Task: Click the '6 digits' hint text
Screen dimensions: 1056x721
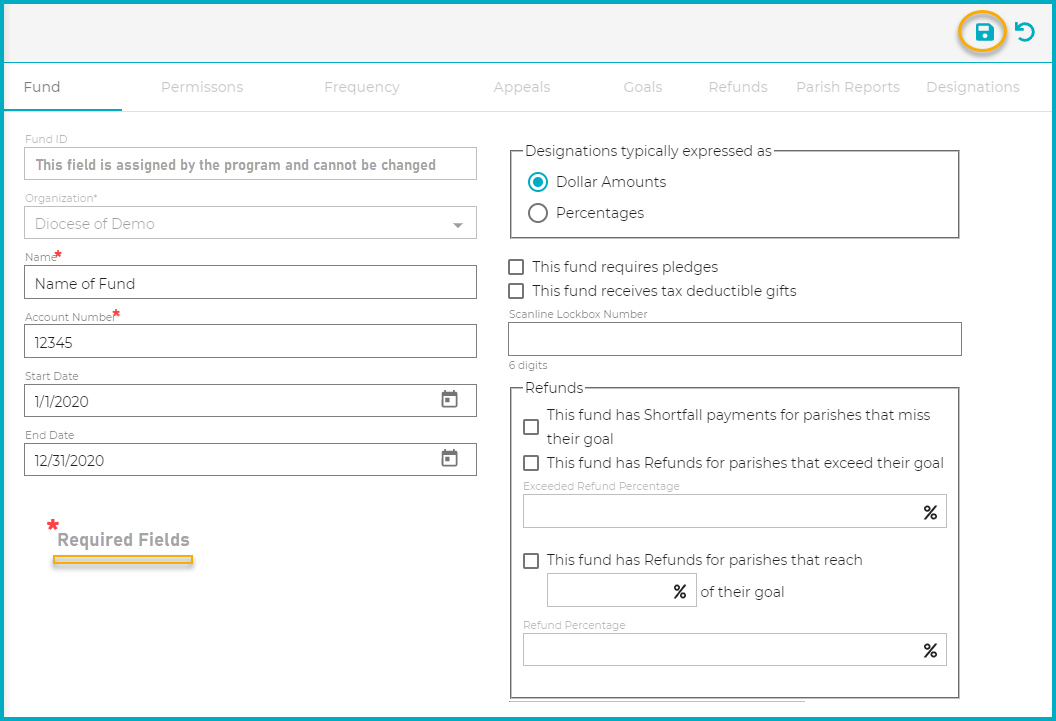Action: [528, 365]
